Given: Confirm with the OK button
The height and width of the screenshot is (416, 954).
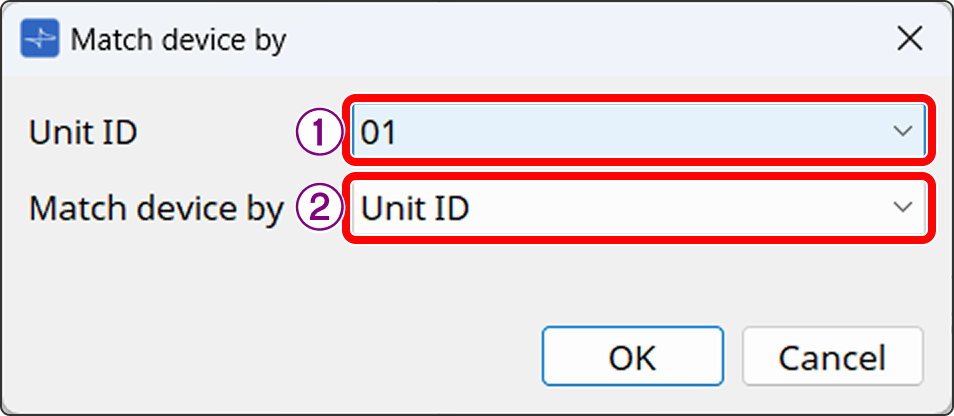Looking at the screenshot, I should [x=632, y=357].
